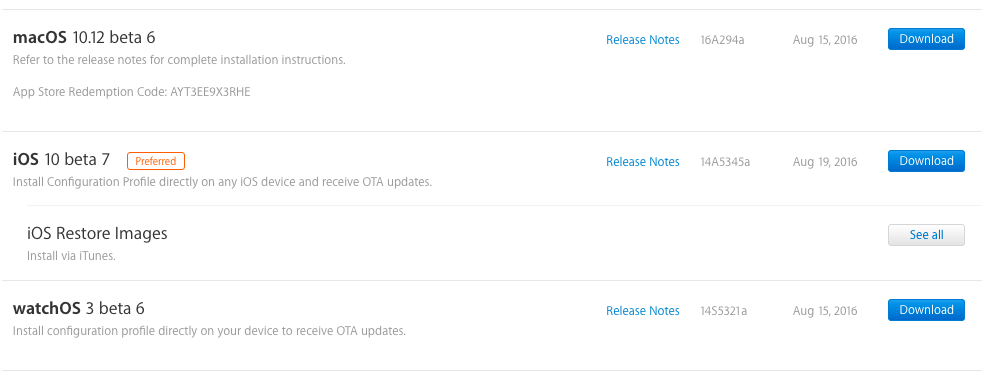See all iOS Restore Images
Screen dimensions: 996x372
926,235
